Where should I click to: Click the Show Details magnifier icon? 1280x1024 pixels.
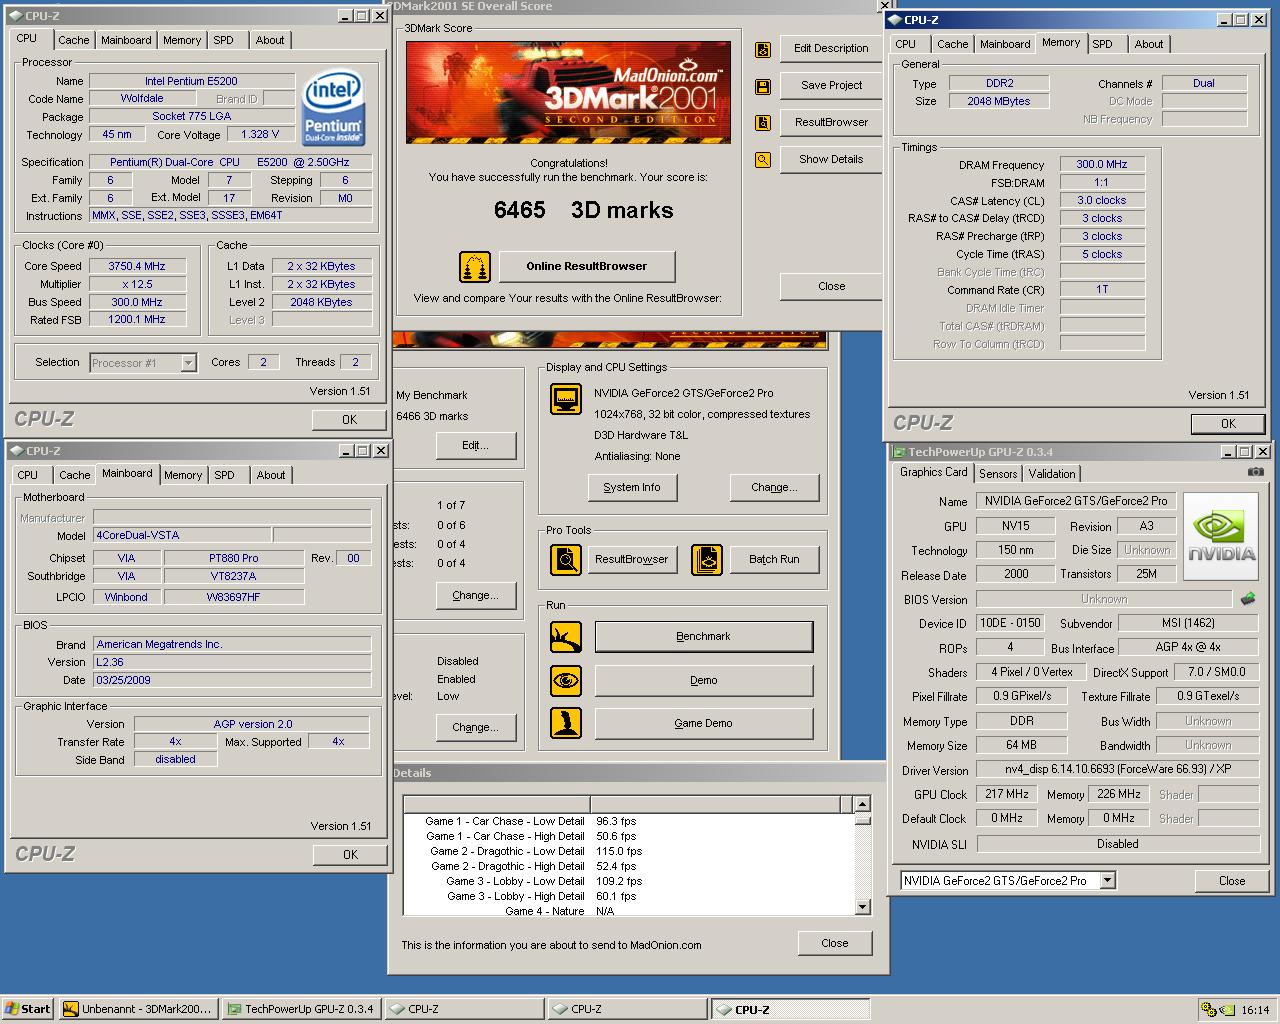pos(763,160)
